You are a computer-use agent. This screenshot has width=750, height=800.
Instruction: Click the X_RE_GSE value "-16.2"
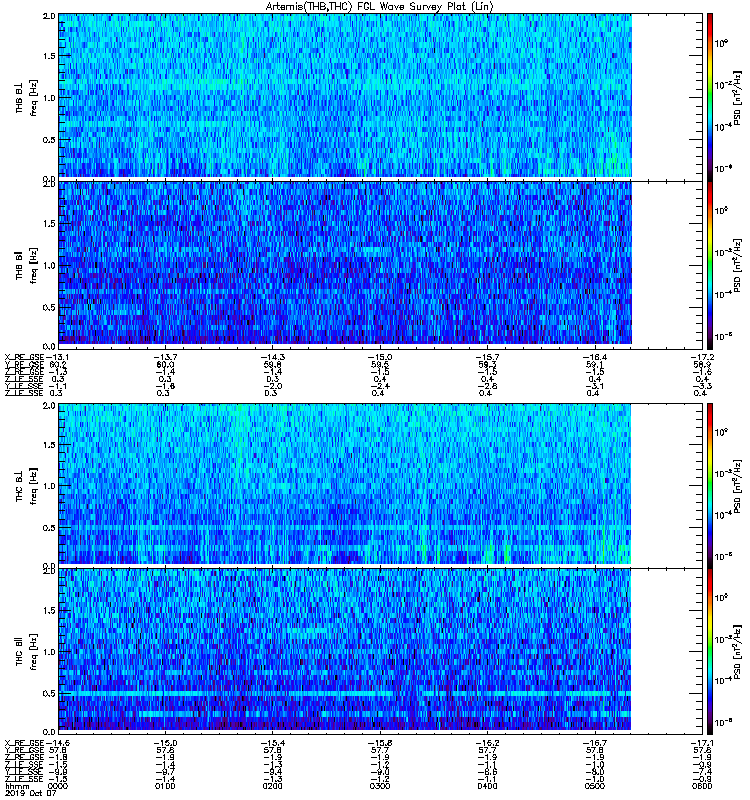(x=487, y=743)
